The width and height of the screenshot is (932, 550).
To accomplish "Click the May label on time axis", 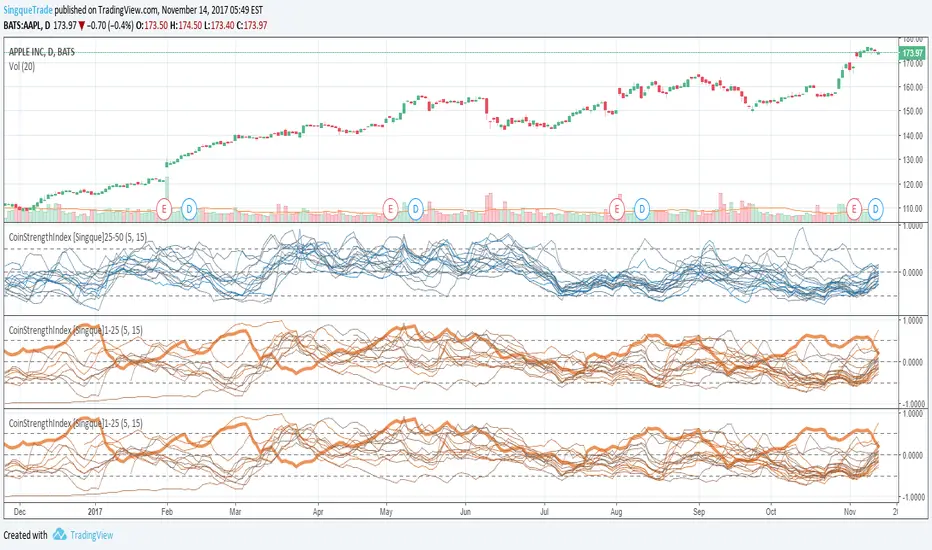I will pos(386,511).
